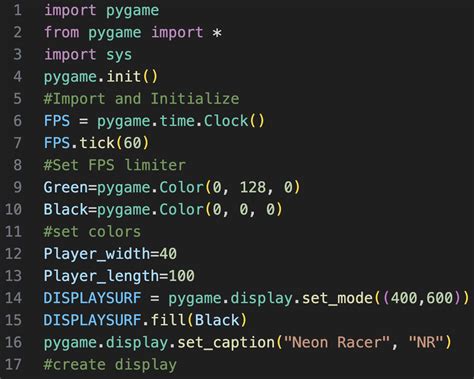
Task: Click the text 'import pygame' on line 1
Action: tap(101, 11)
